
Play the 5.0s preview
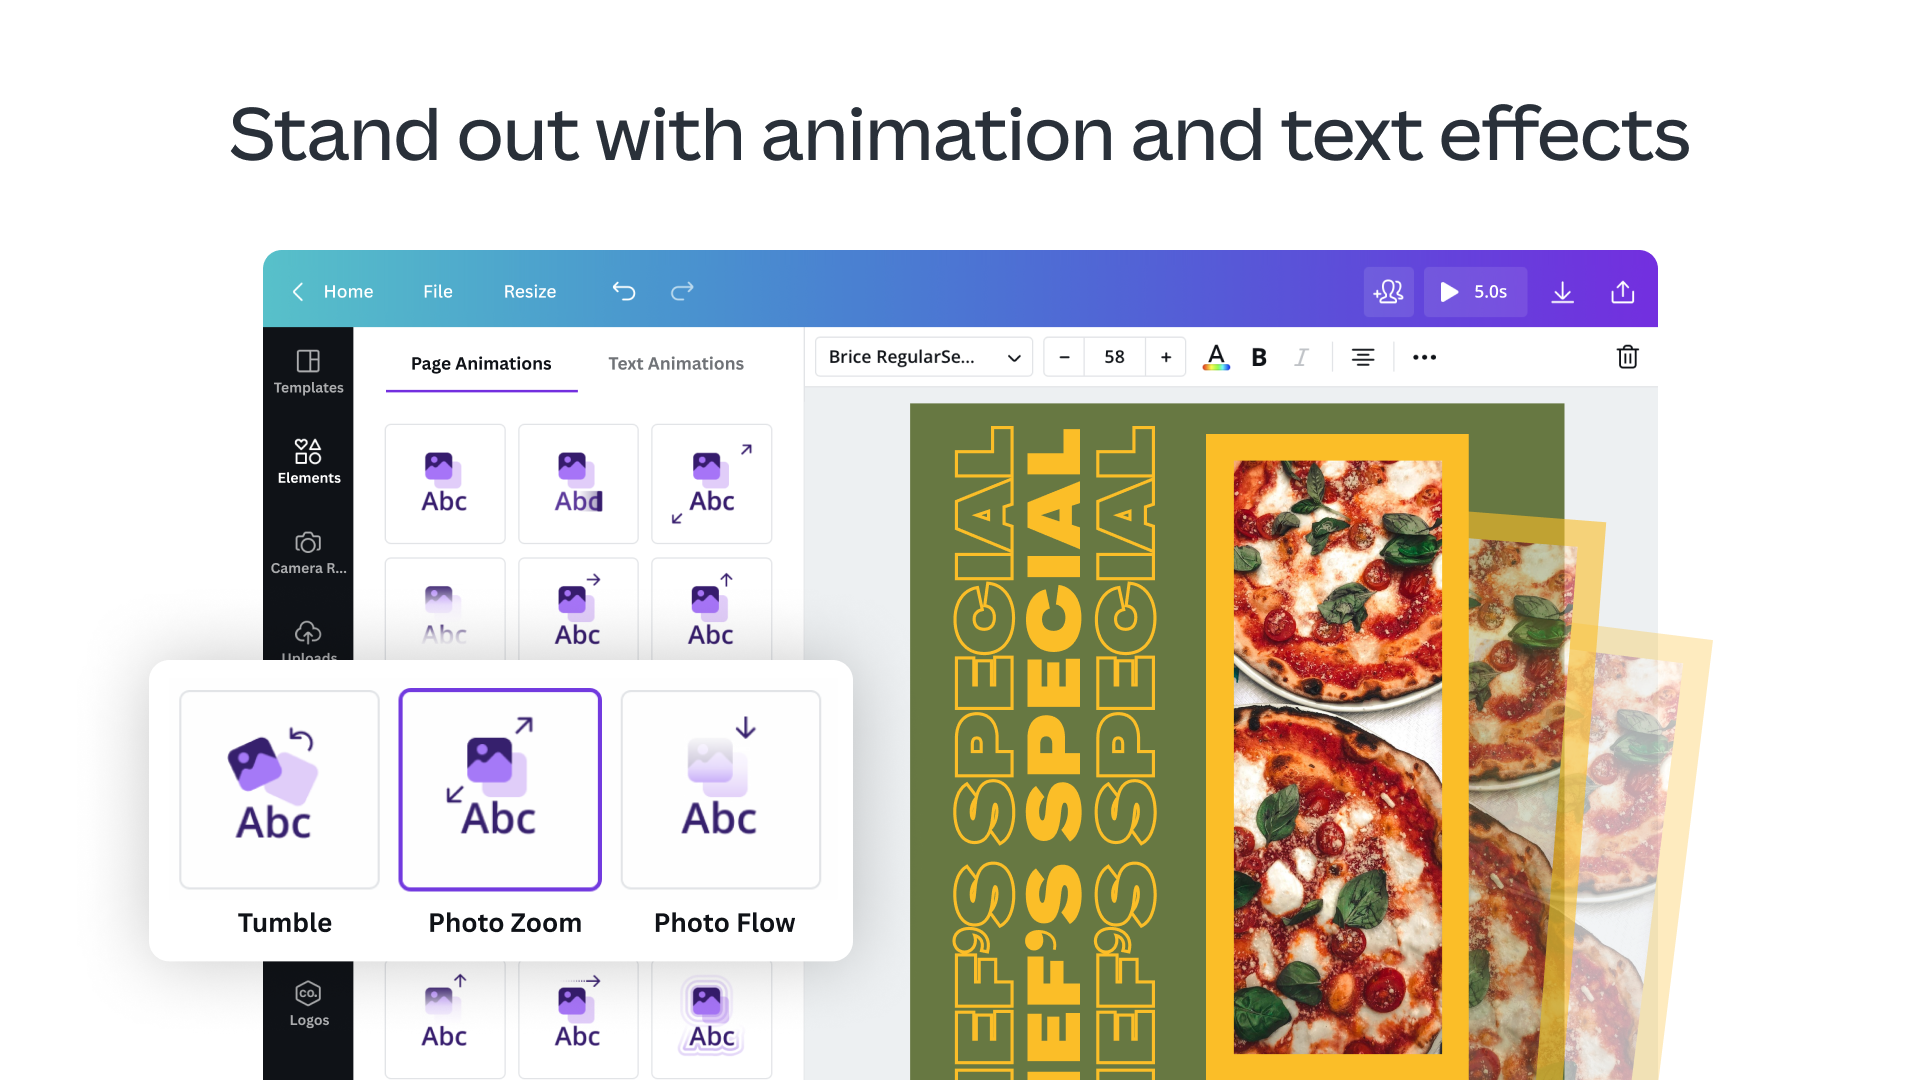point(1475,292)
